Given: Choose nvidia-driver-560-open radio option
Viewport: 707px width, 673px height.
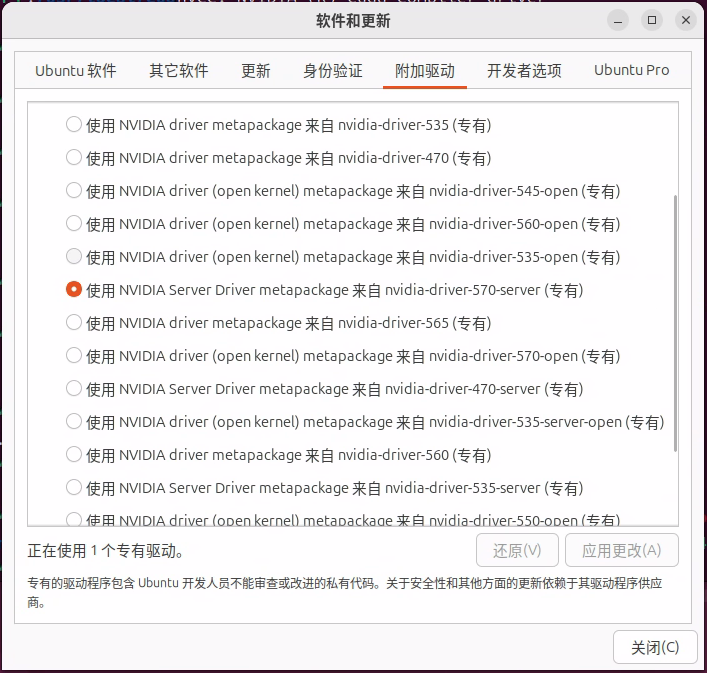Looking at the screenshot, I should click(x=73, y=223).
